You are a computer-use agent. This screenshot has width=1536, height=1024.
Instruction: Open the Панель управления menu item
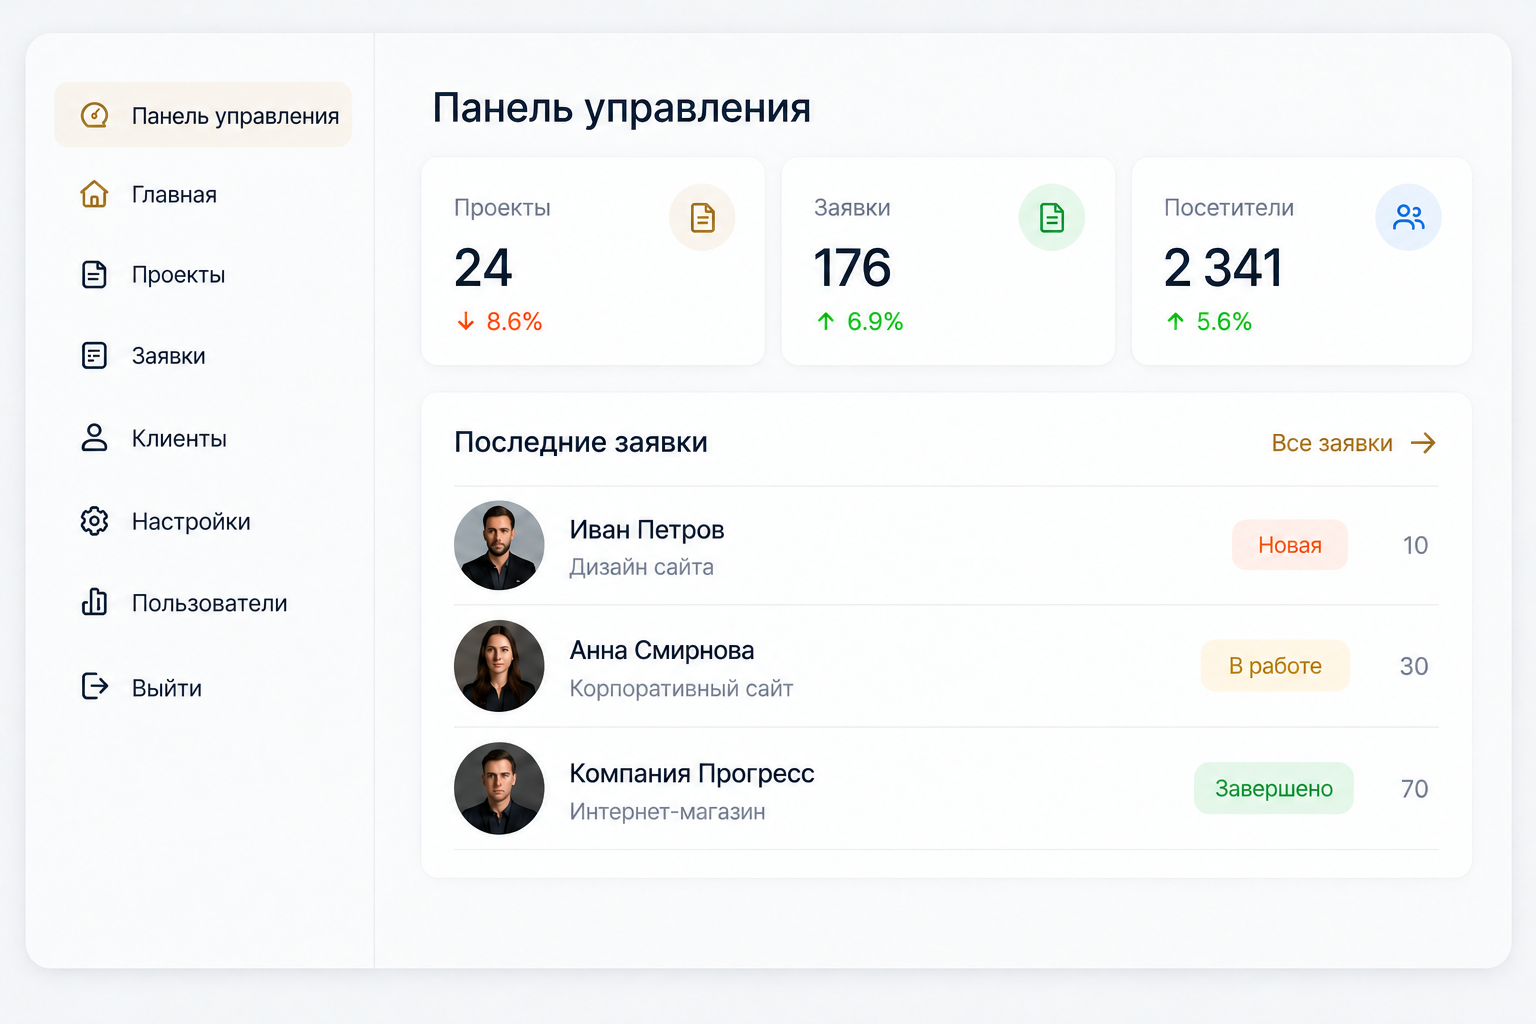click(x=203, y=115)
